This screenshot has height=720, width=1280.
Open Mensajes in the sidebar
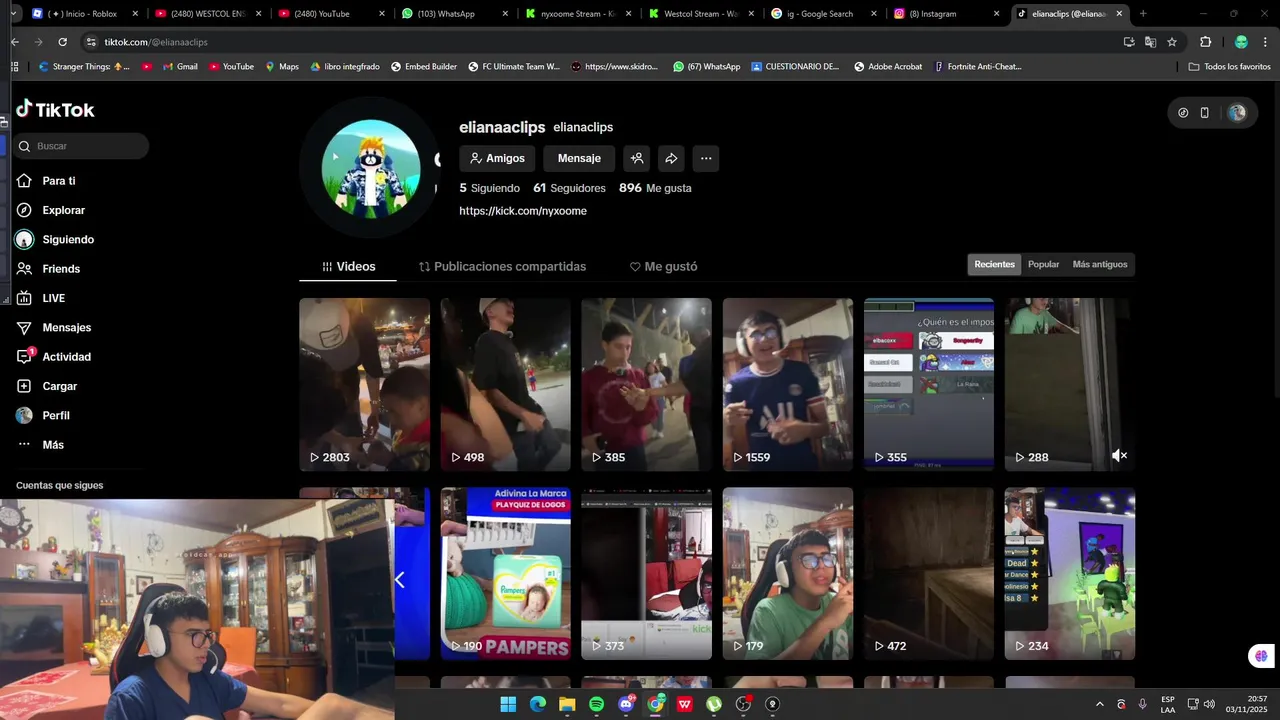(x=54, y=327)
